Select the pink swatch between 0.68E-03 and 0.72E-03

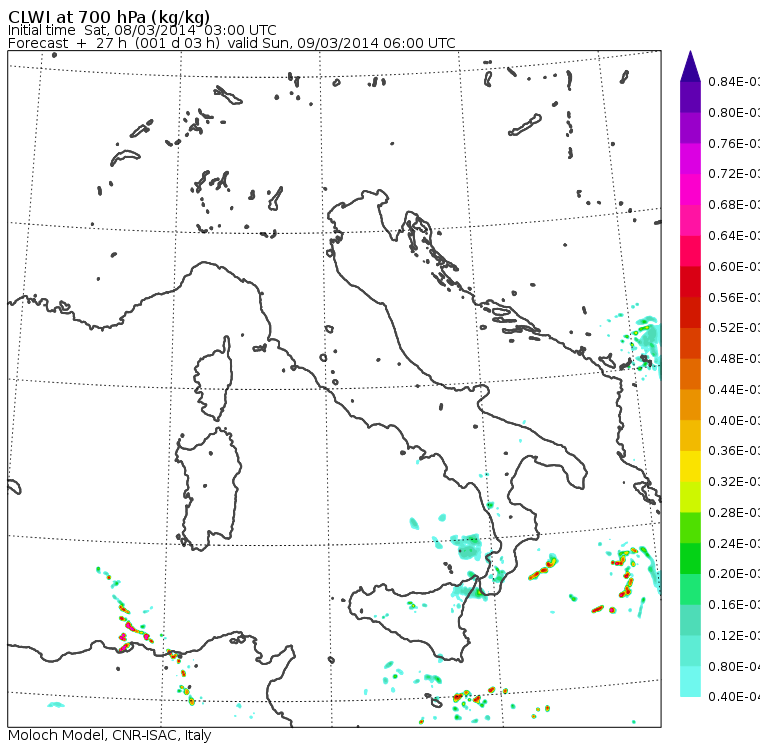(690, 190)
